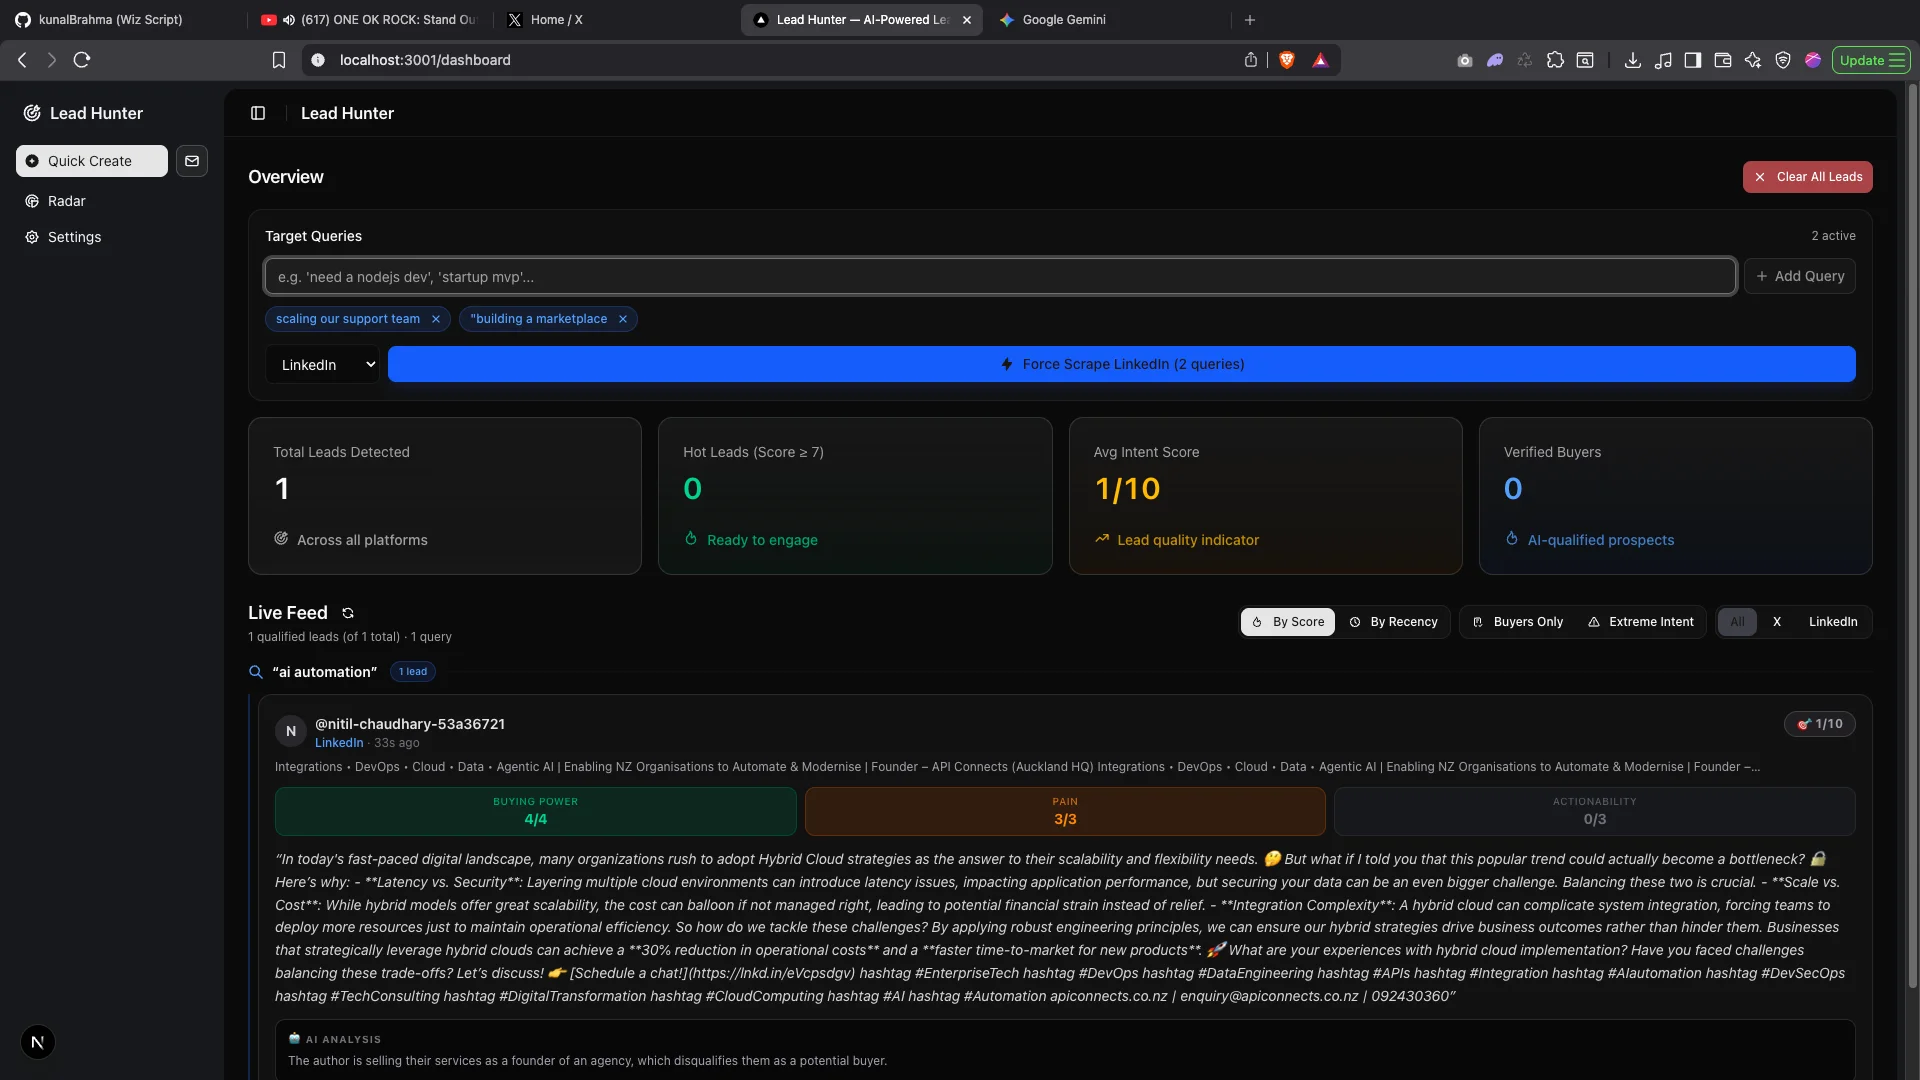This screenshot has width=1920, height=1080.
Task: Go forward with the browser forward arrow
Action: coord(52,60)
